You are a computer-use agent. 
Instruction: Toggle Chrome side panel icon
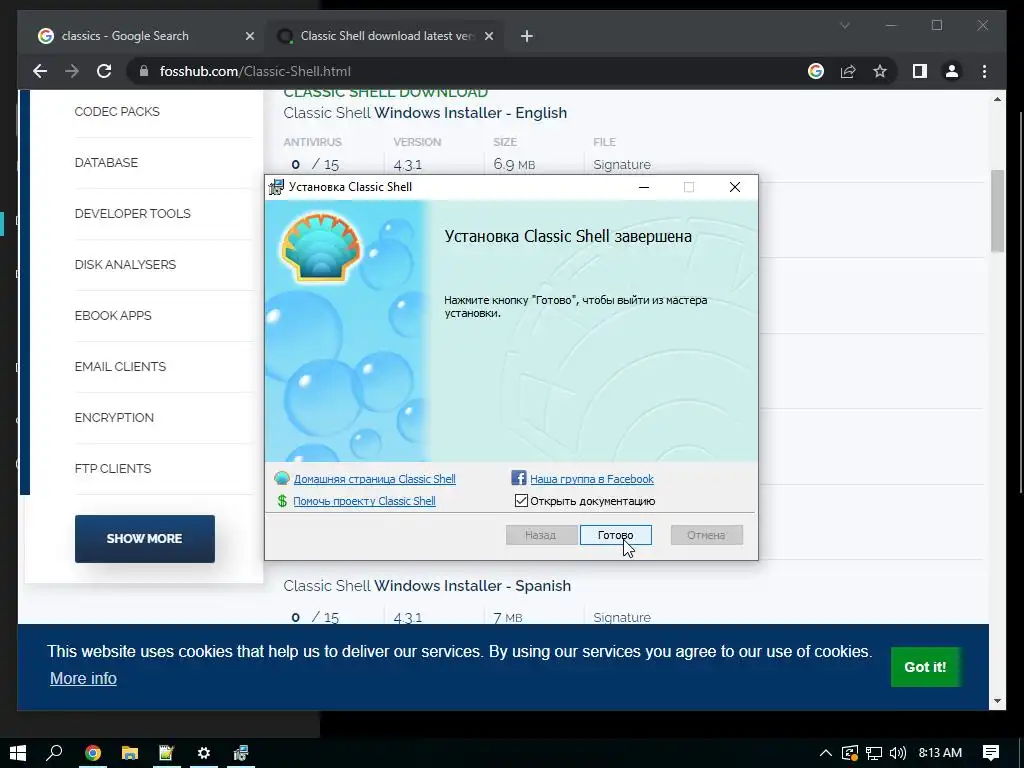point(920,71)
